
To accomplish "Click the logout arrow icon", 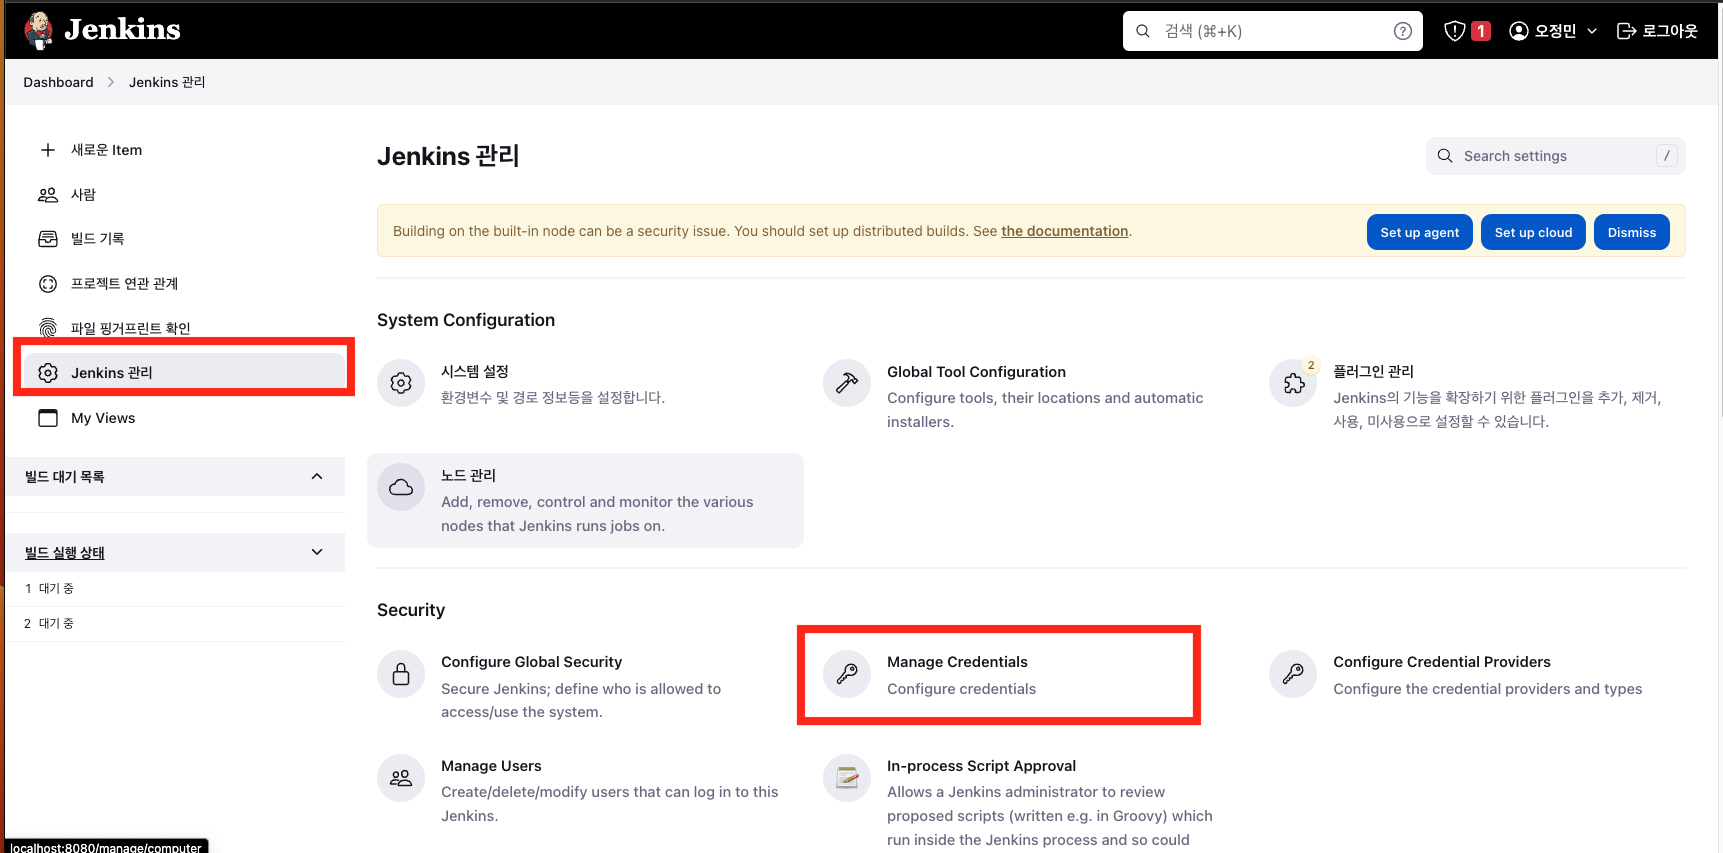I will (x=1626, y=31).
